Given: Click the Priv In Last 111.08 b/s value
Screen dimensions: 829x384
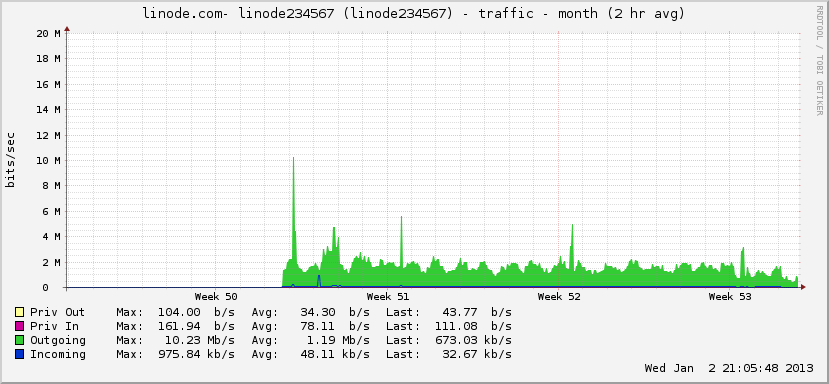Looking at the screenshot, I should [x=473, y=326].
